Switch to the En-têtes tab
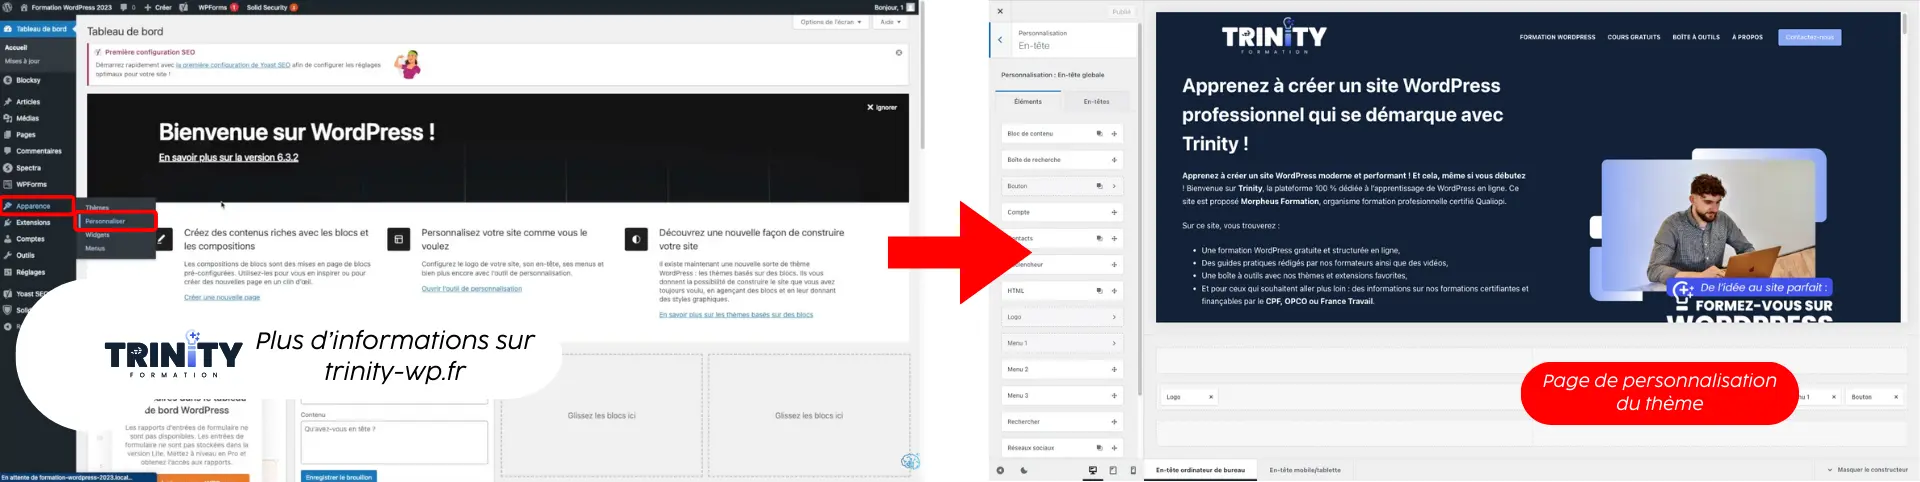 pos(1097,102)
